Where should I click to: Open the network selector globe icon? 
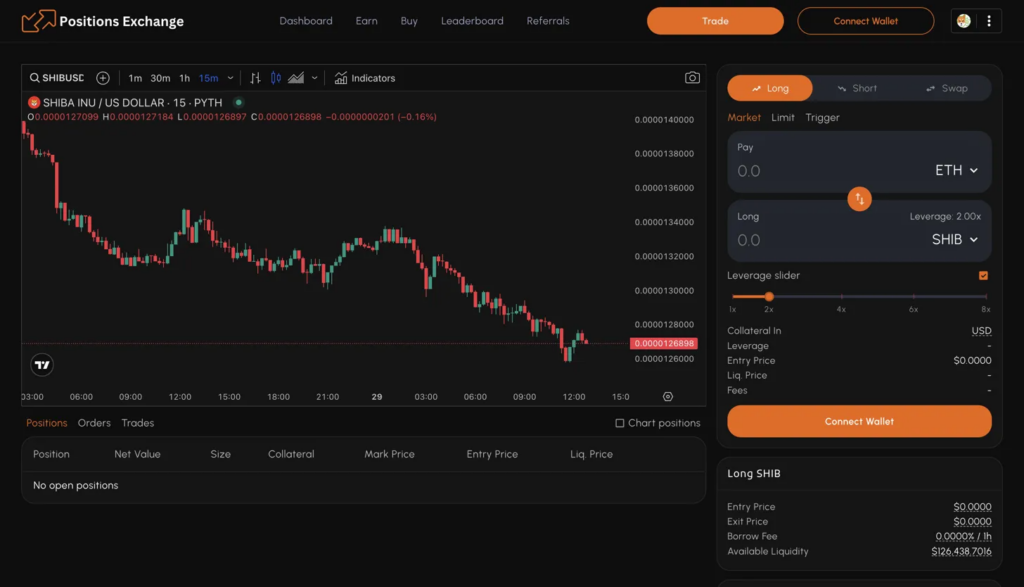click(x=963, y=21)
